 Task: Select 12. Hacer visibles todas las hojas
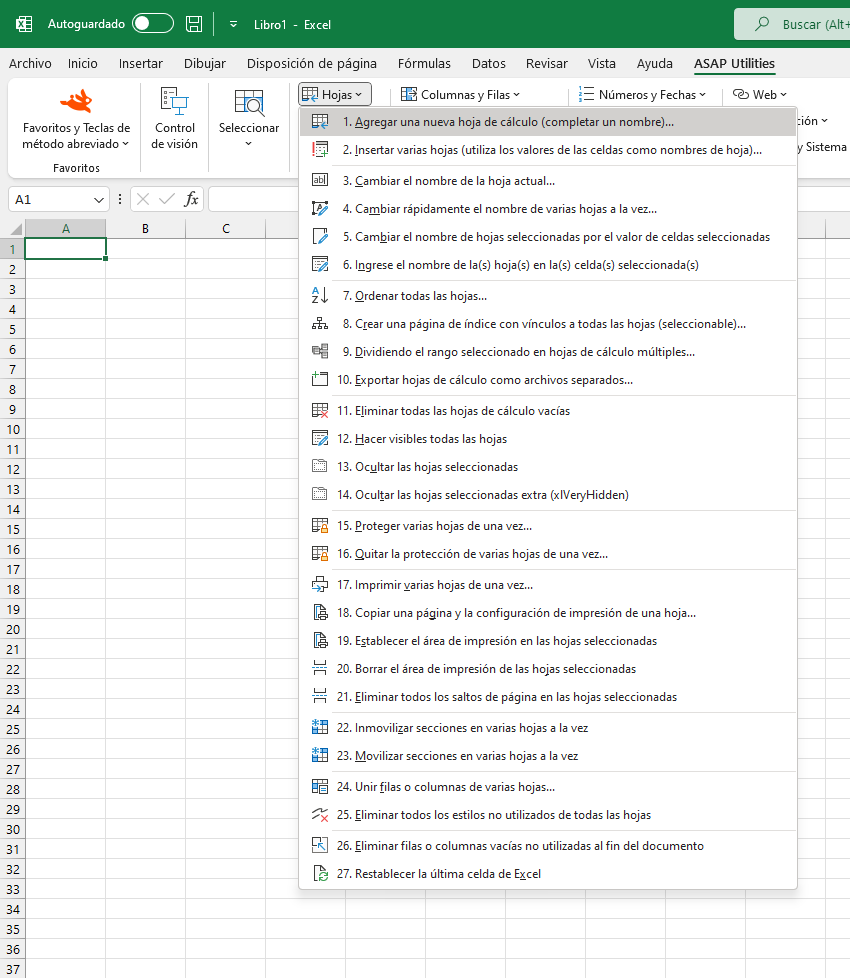(x=548, y=438)
